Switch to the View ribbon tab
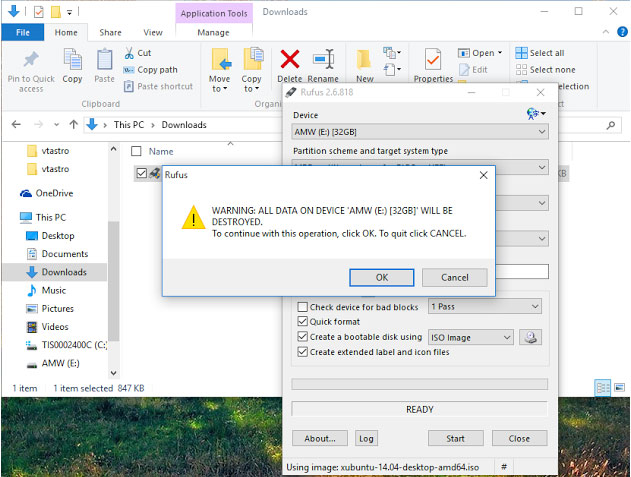 pos(153,33)
